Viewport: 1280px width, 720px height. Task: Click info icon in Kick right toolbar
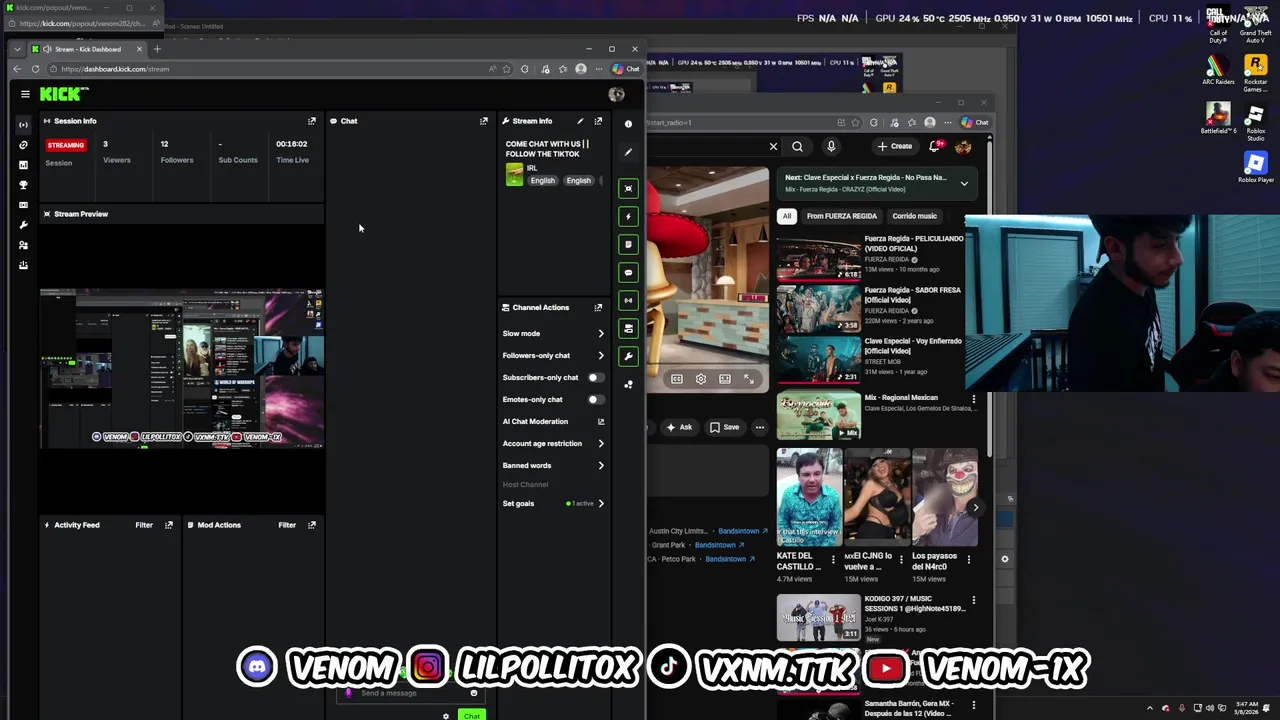pos(628,124)
